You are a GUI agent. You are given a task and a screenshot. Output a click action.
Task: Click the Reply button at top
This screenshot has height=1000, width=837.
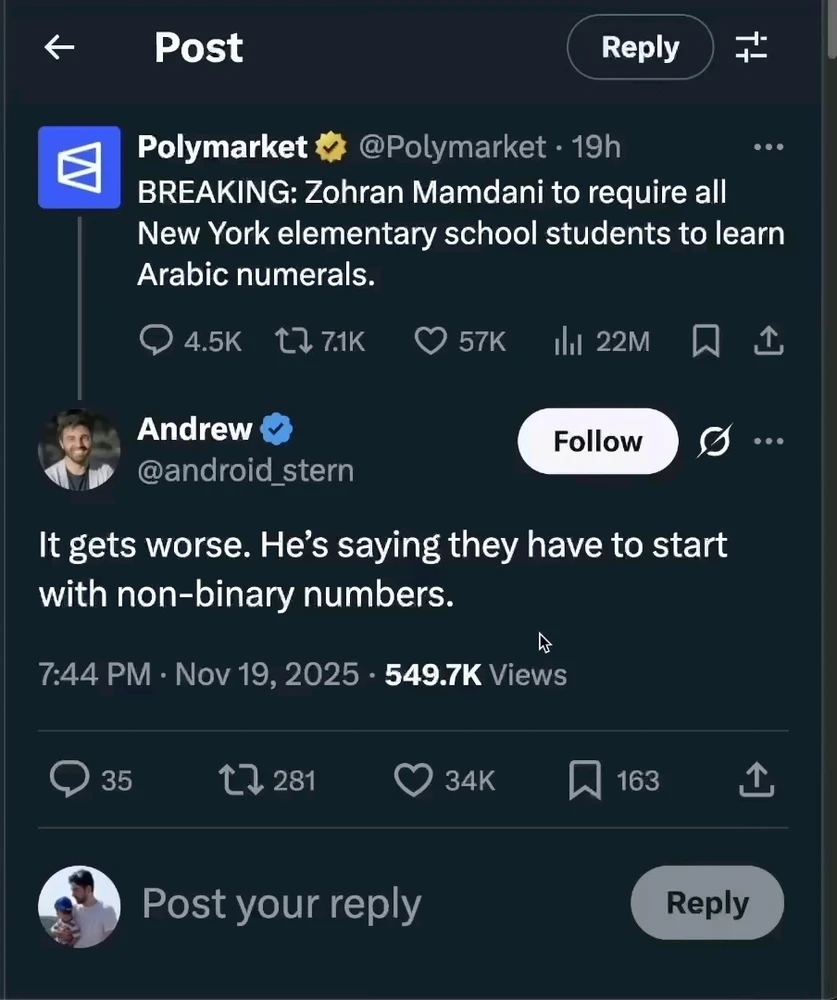640,47
